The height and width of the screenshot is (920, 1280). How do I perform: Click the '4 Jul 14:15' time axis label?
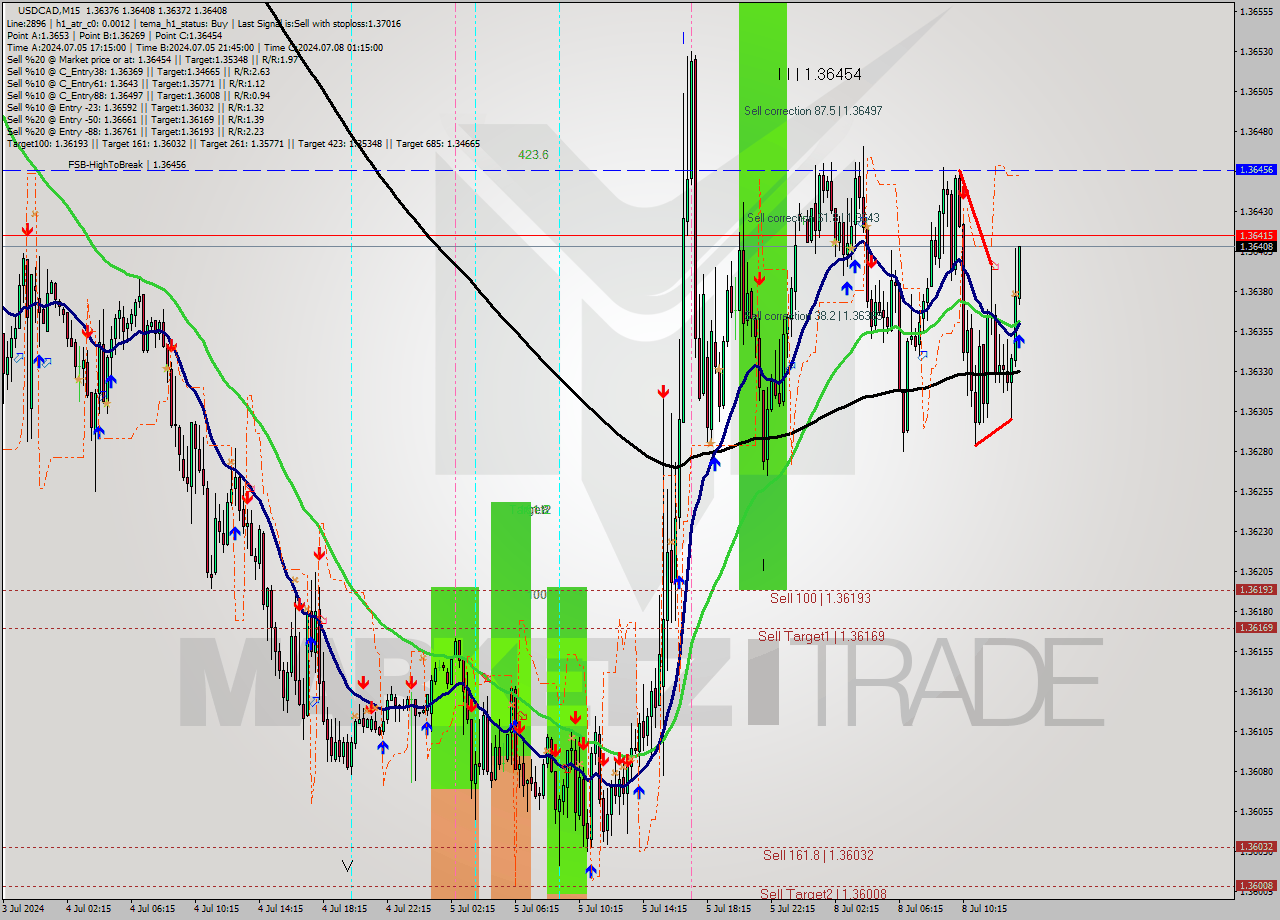click(x=282, y=909)
